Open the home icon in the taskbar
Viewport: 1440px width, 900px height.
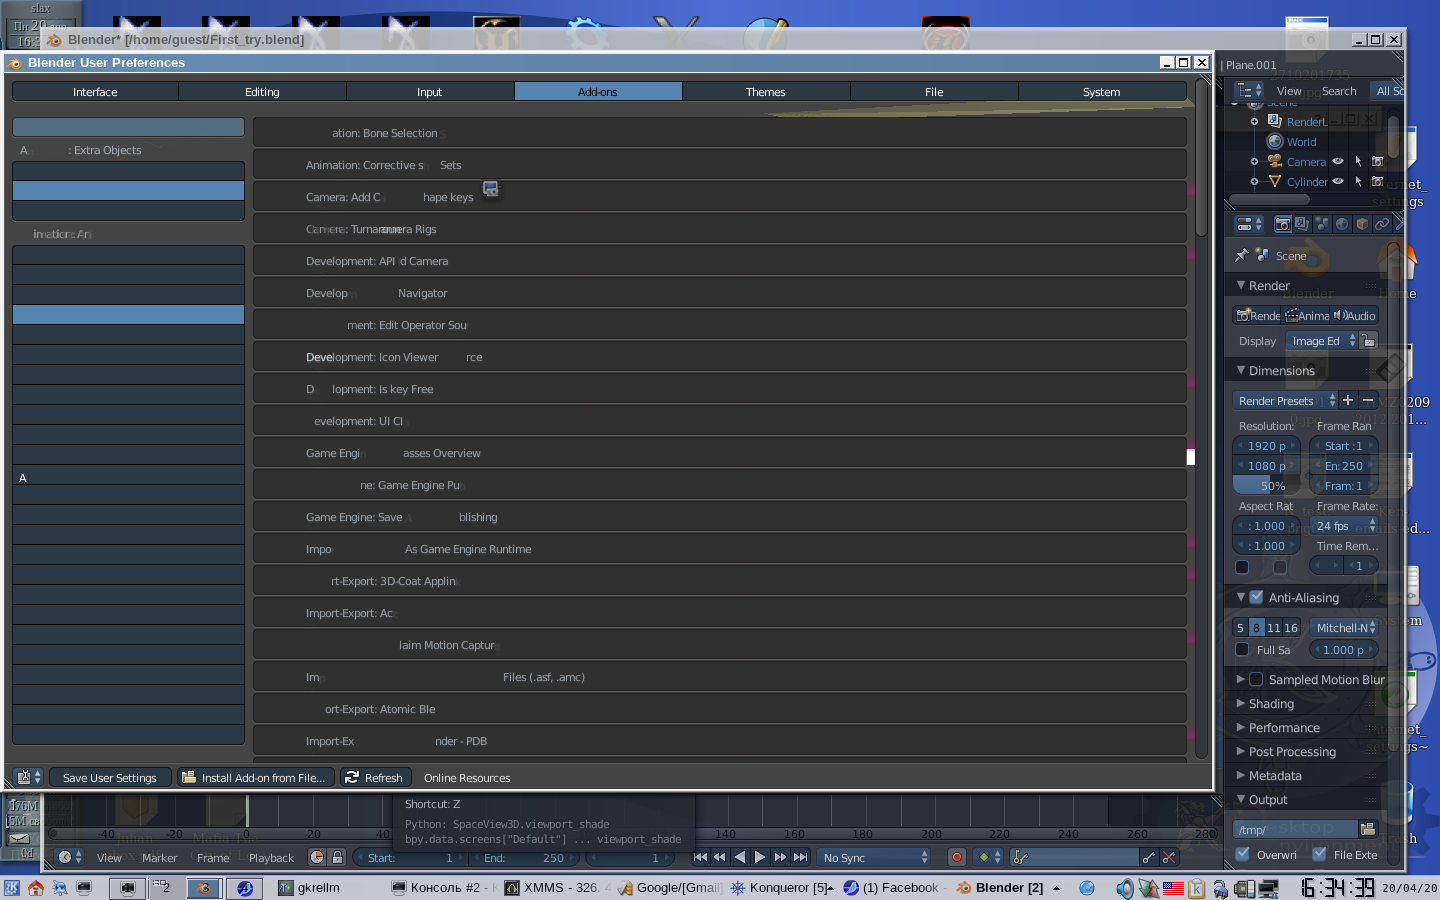click(x=36, y=887)
